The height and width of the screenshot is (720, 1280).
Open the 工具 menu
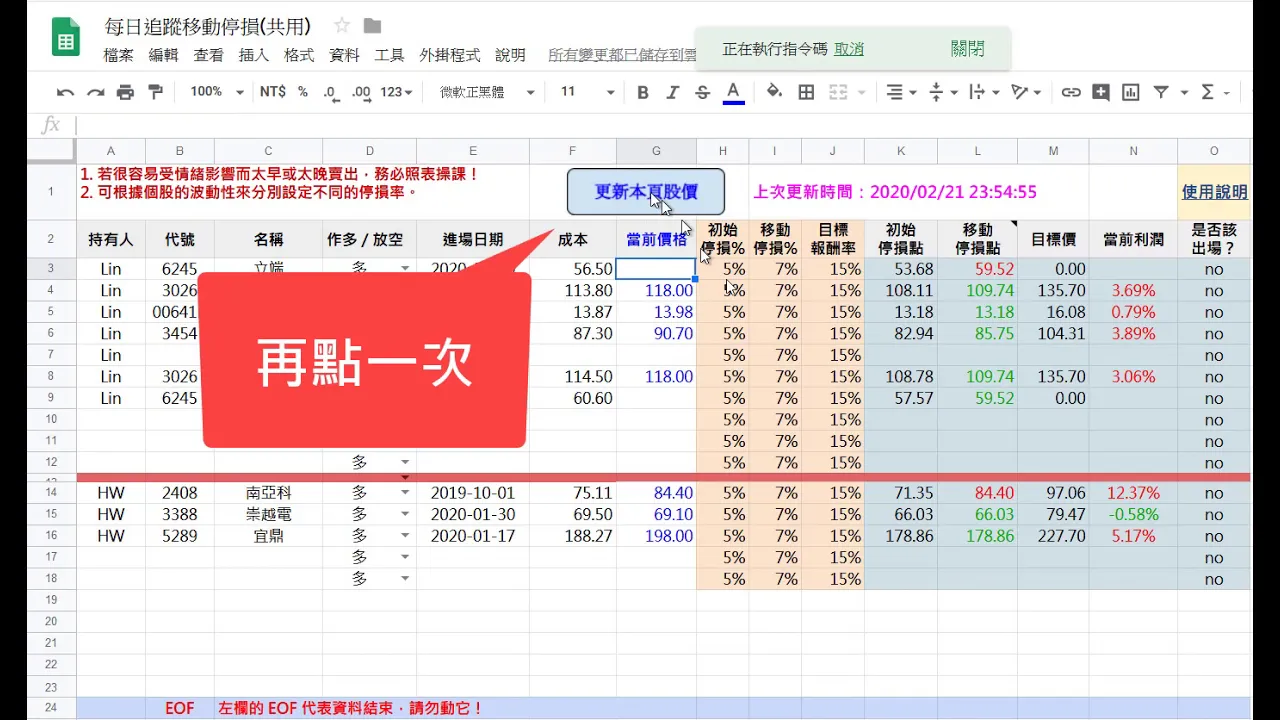389,56
